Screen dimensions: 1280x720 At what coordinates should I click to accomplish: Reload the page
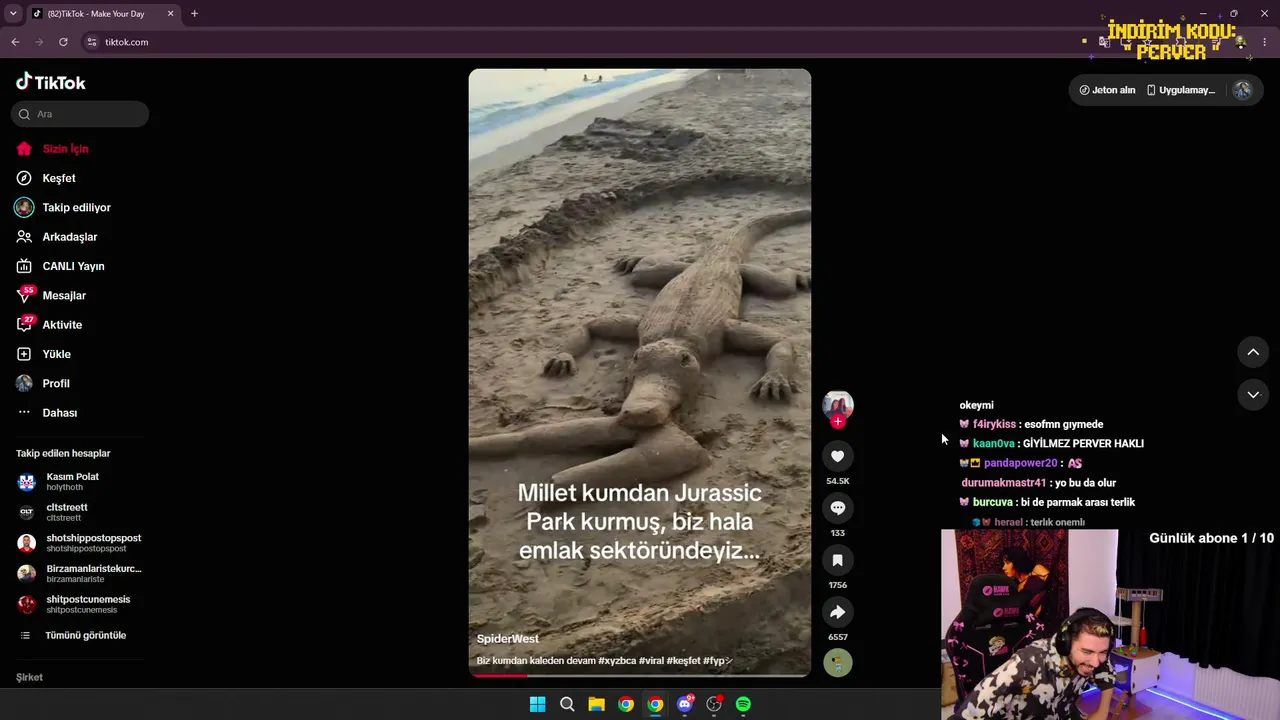coord(63,42)
